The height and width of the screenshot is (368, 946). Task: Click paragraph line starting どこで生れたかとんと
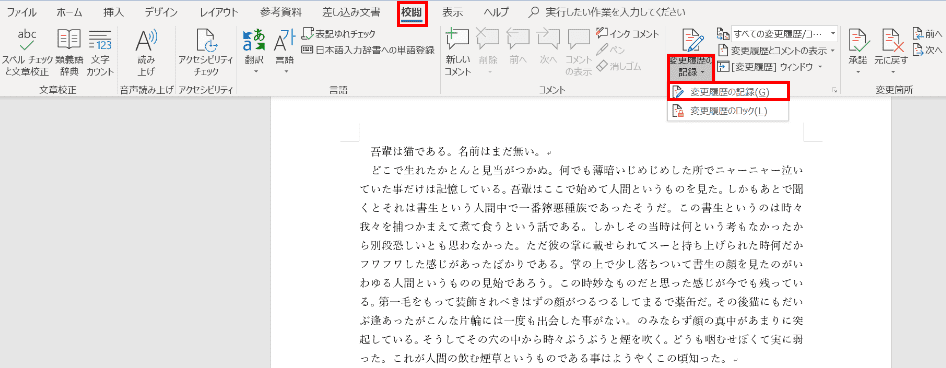click(x=586, y=169)
